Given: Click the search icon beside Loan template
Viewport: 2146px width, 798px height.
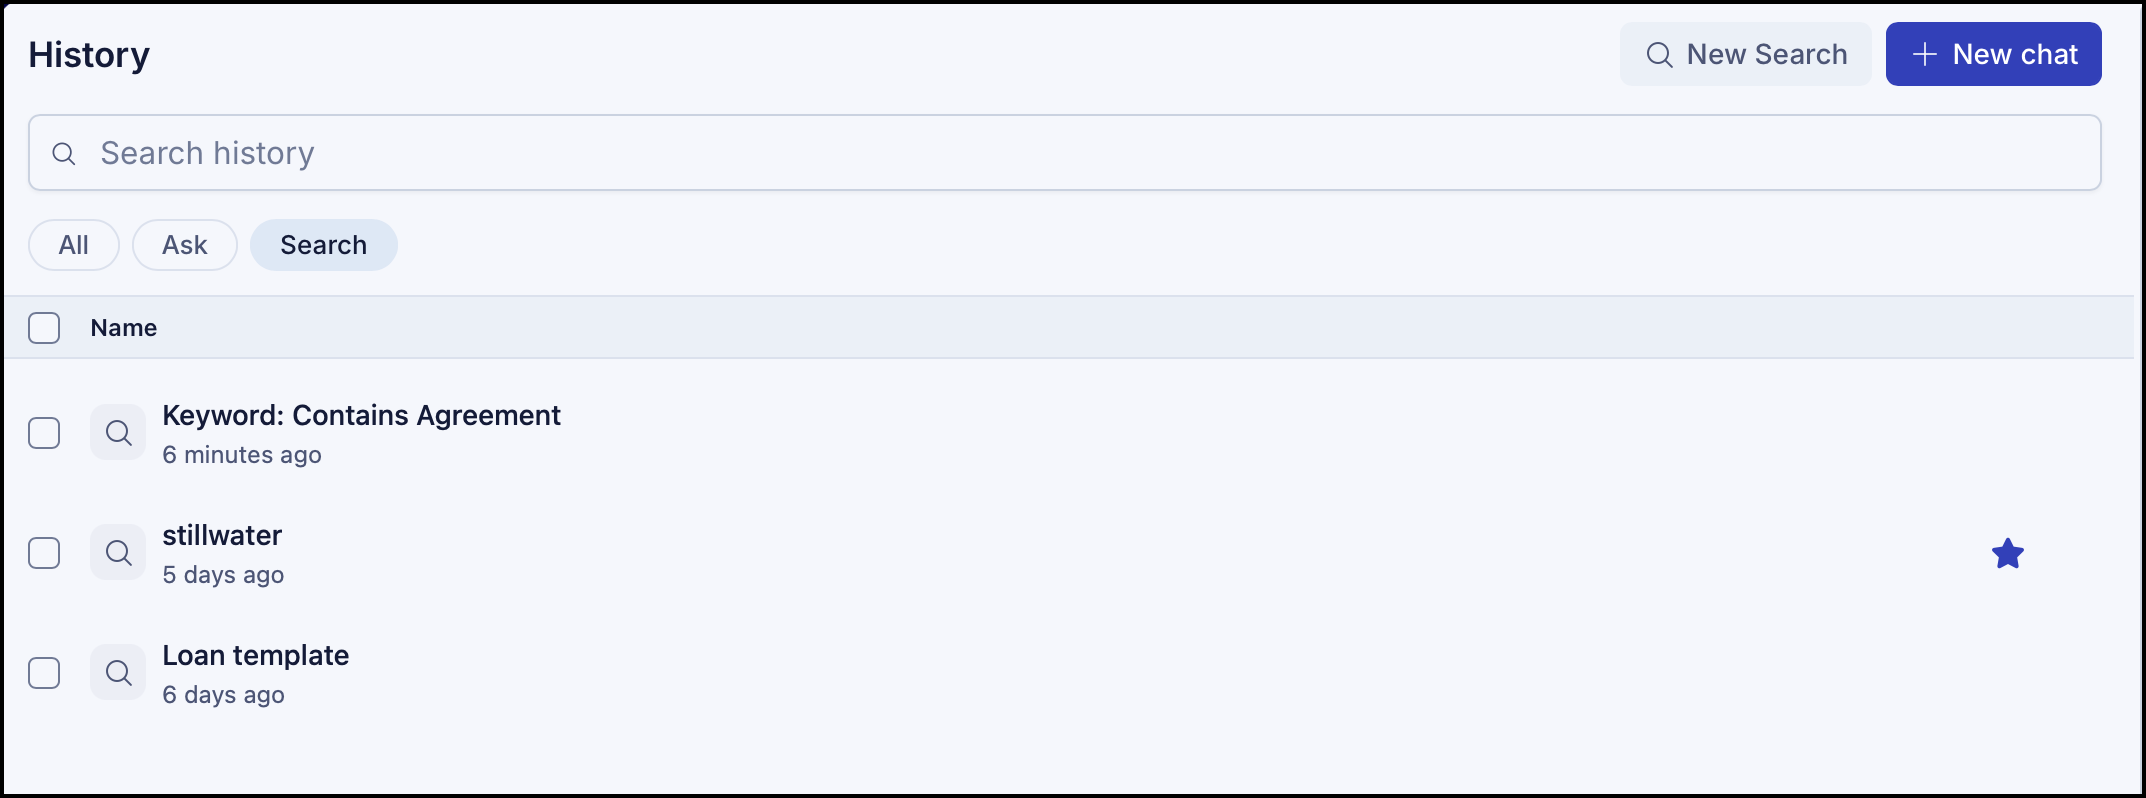Looking at the screenshot, I should tap(118, 673).
